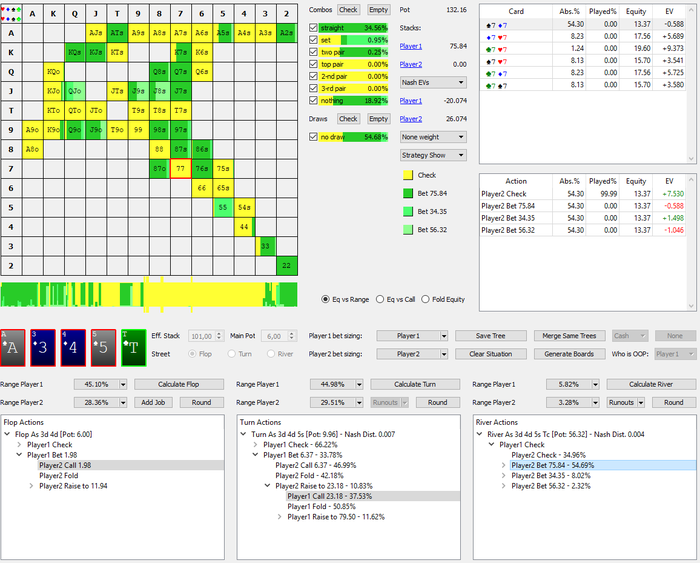Select the QJo hand cell
The image size is (700, 563).
75,91
